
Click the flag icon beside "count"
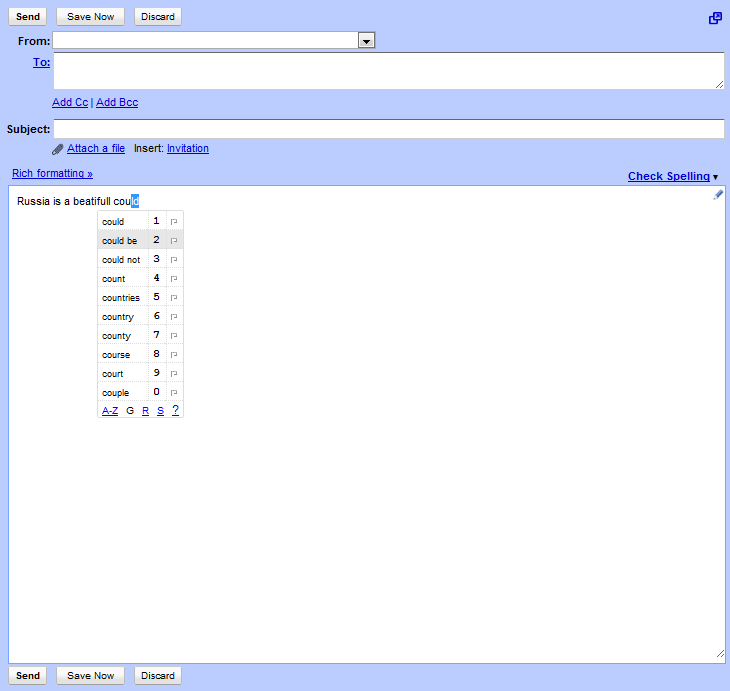[x=174, y=279]
